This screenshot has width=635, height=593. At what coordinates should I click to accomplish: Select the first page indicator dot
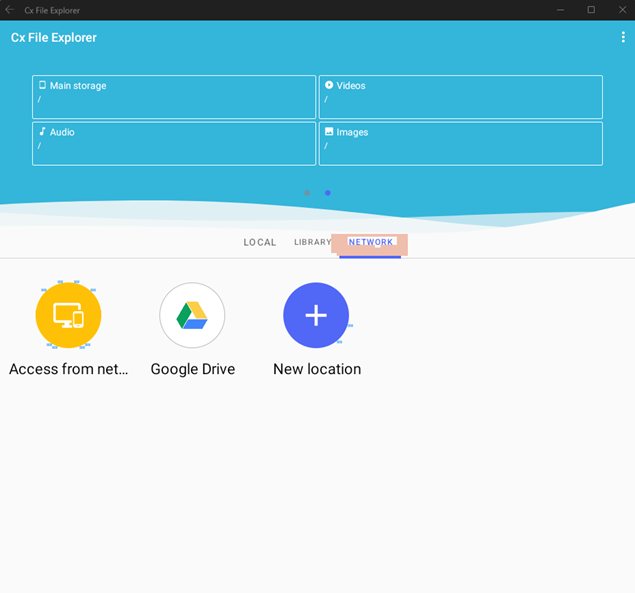[307, 193]
